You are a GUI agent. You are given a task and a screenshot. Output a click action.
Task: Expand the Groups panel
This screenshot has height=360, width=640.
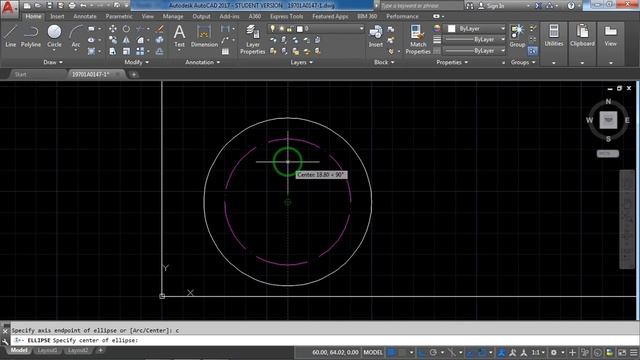523,62
